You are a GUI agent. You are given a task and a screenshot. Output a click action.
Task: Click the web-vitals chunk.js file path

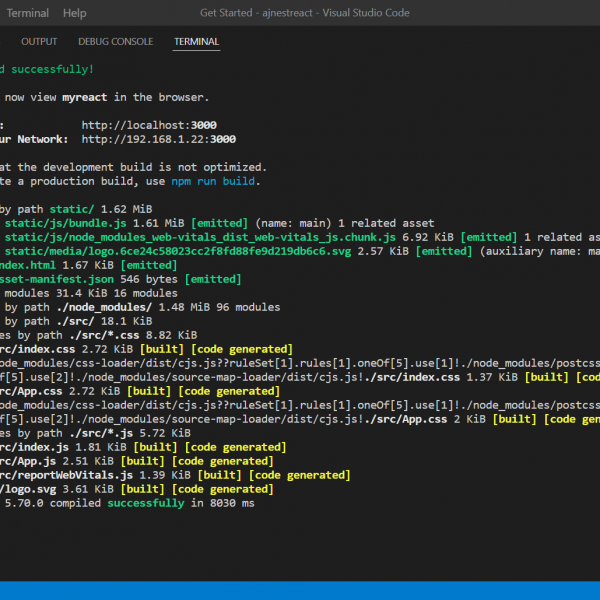click(x=200, y=237)
